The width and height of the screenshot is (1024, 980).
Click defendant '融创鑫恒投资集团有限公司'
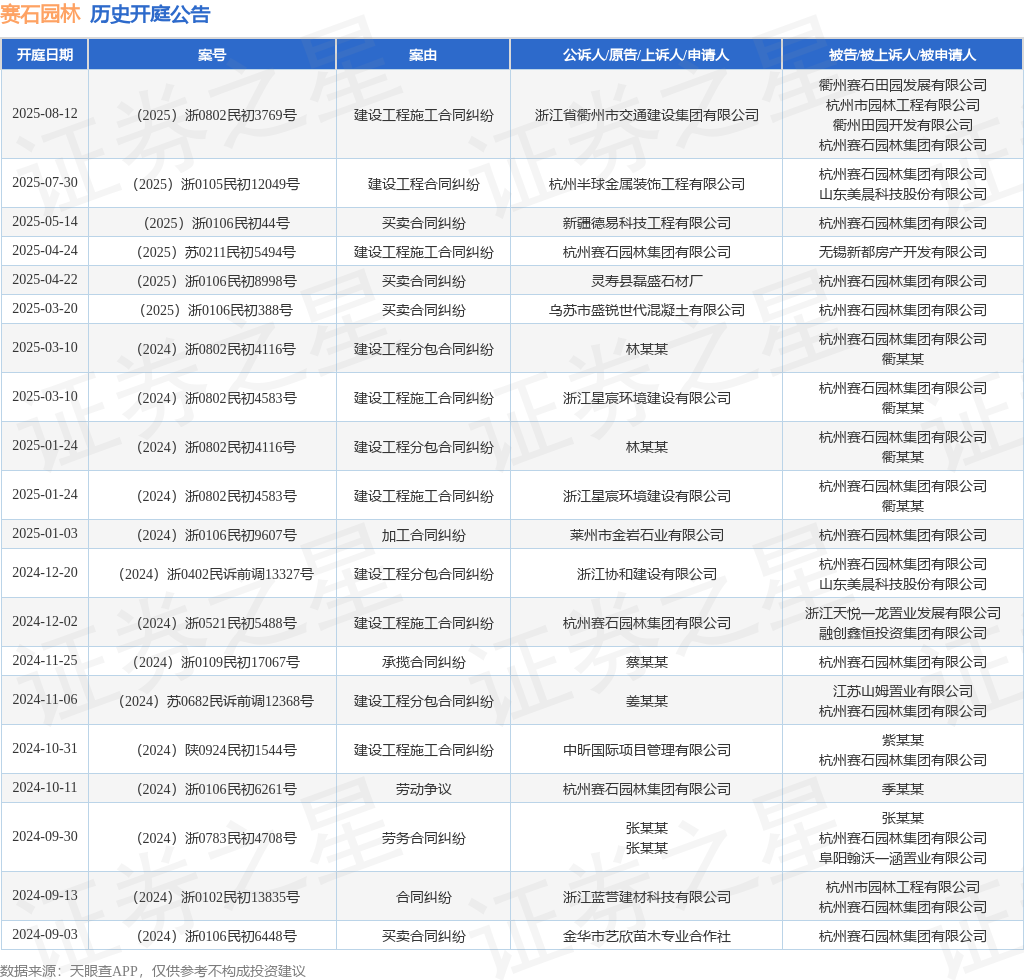point(903,633)
